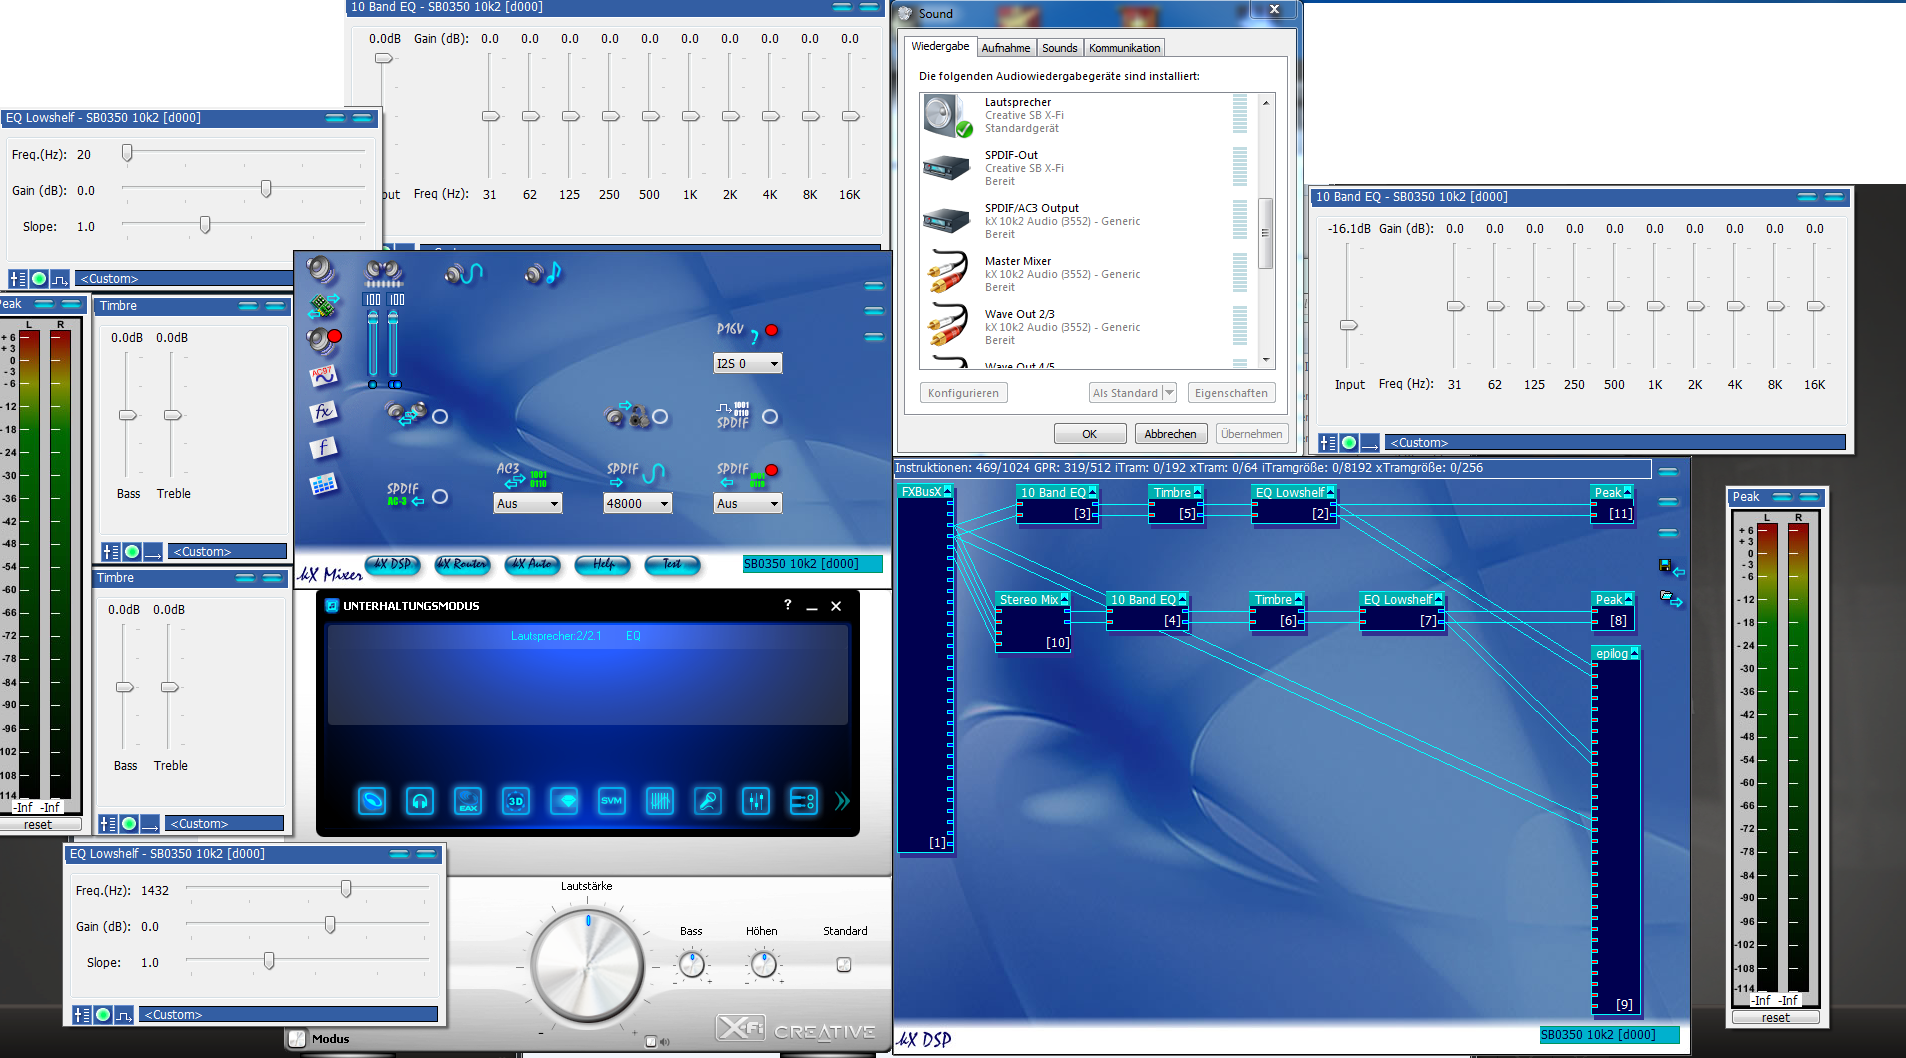Open Custom preset list in upper Timbre window
Image resolution: width=1906 pixels, height=1058 pixels.
pos(229,552)
